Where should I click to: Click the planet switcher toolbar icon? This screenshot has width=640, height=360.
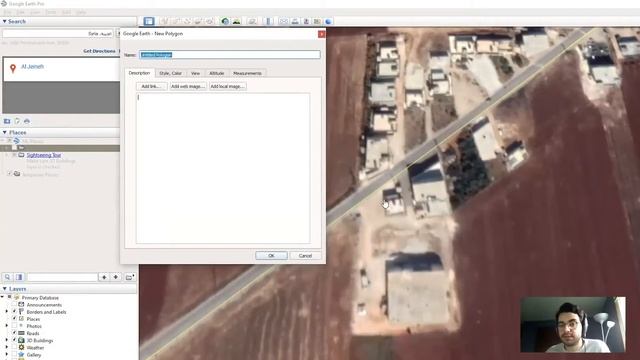click(x=252, y=21)
